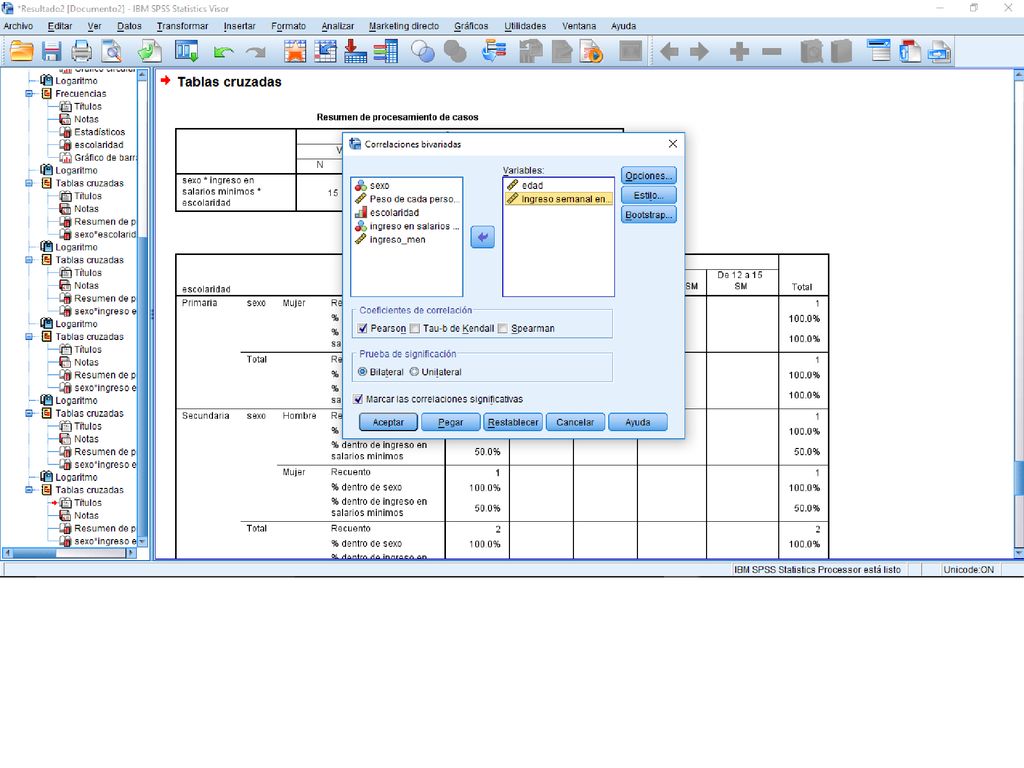
Task: Open the Analizar menu
Action: tap(338, 26)
